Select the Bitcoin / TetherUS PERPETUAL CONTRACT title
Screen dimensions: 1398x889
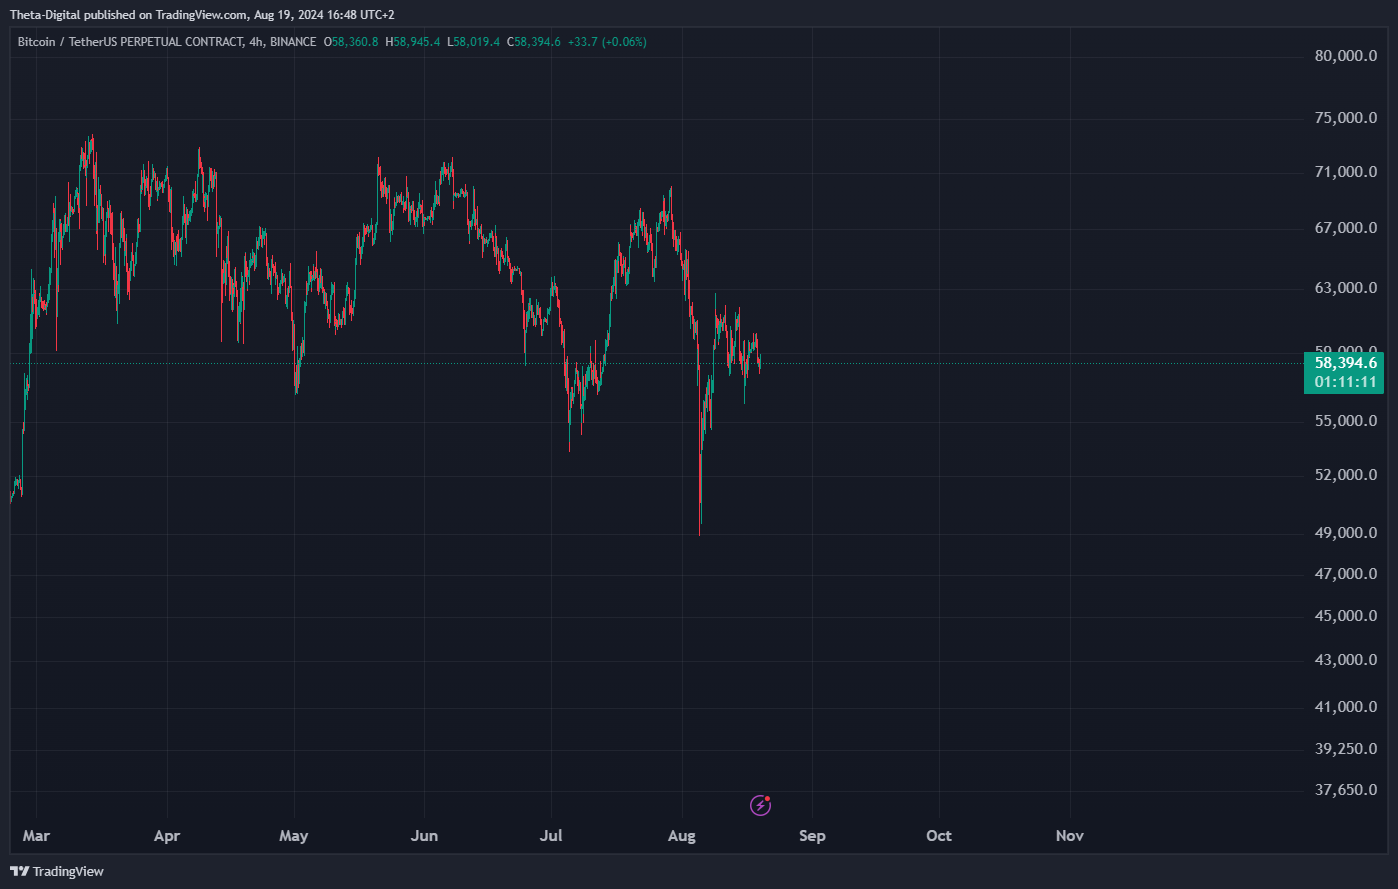coord(129,42)
